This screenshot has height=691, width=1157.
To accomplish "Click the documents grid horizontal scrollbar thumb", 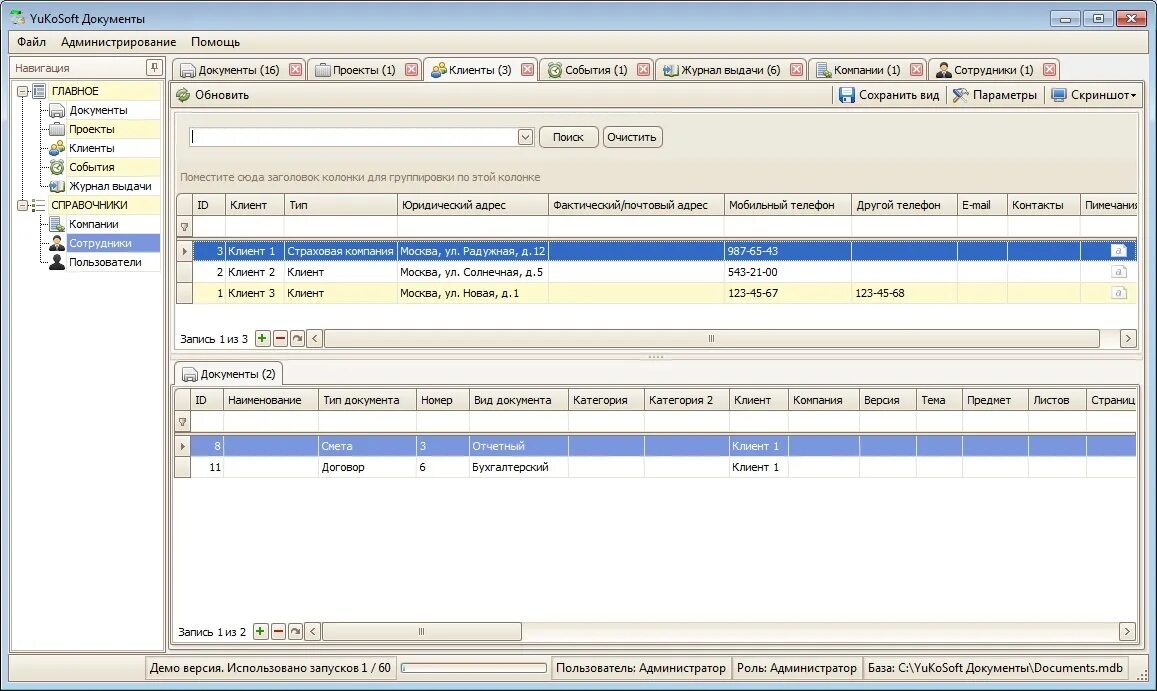I will [x=422, y=632].
